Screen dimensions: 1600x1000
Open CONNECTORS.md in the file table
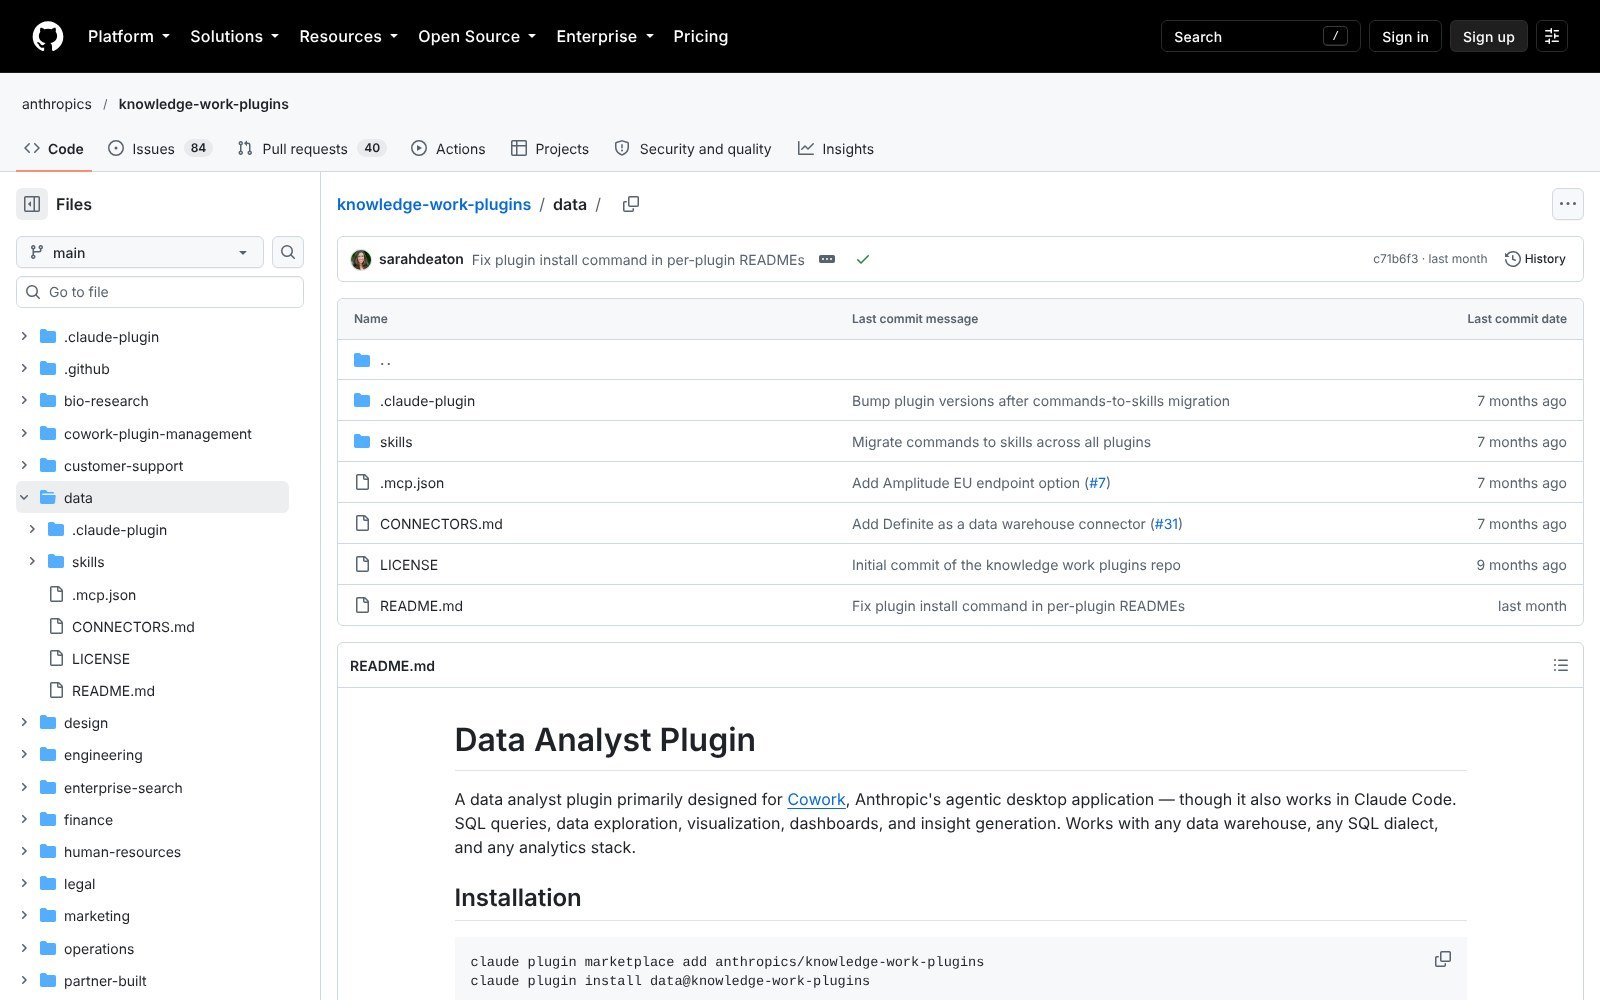441,524
